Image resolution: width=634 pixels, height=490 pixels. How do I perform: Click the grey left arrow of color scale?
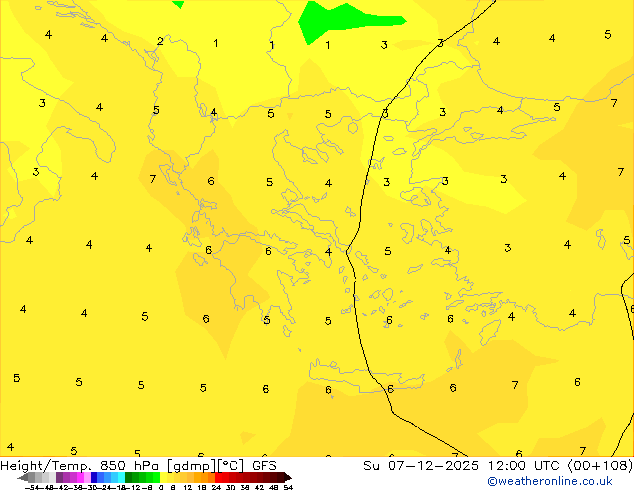point(23,477)
